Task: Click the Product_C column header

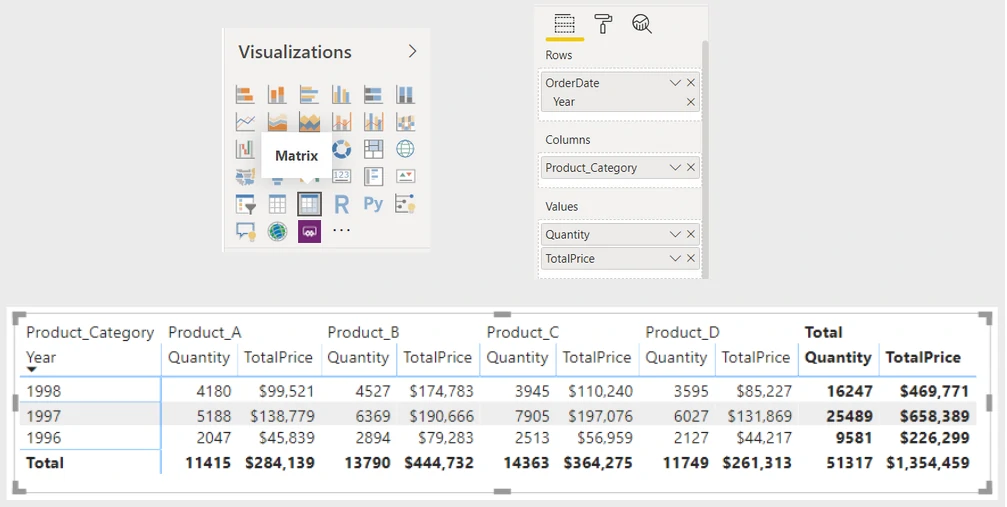Action: 522,332
